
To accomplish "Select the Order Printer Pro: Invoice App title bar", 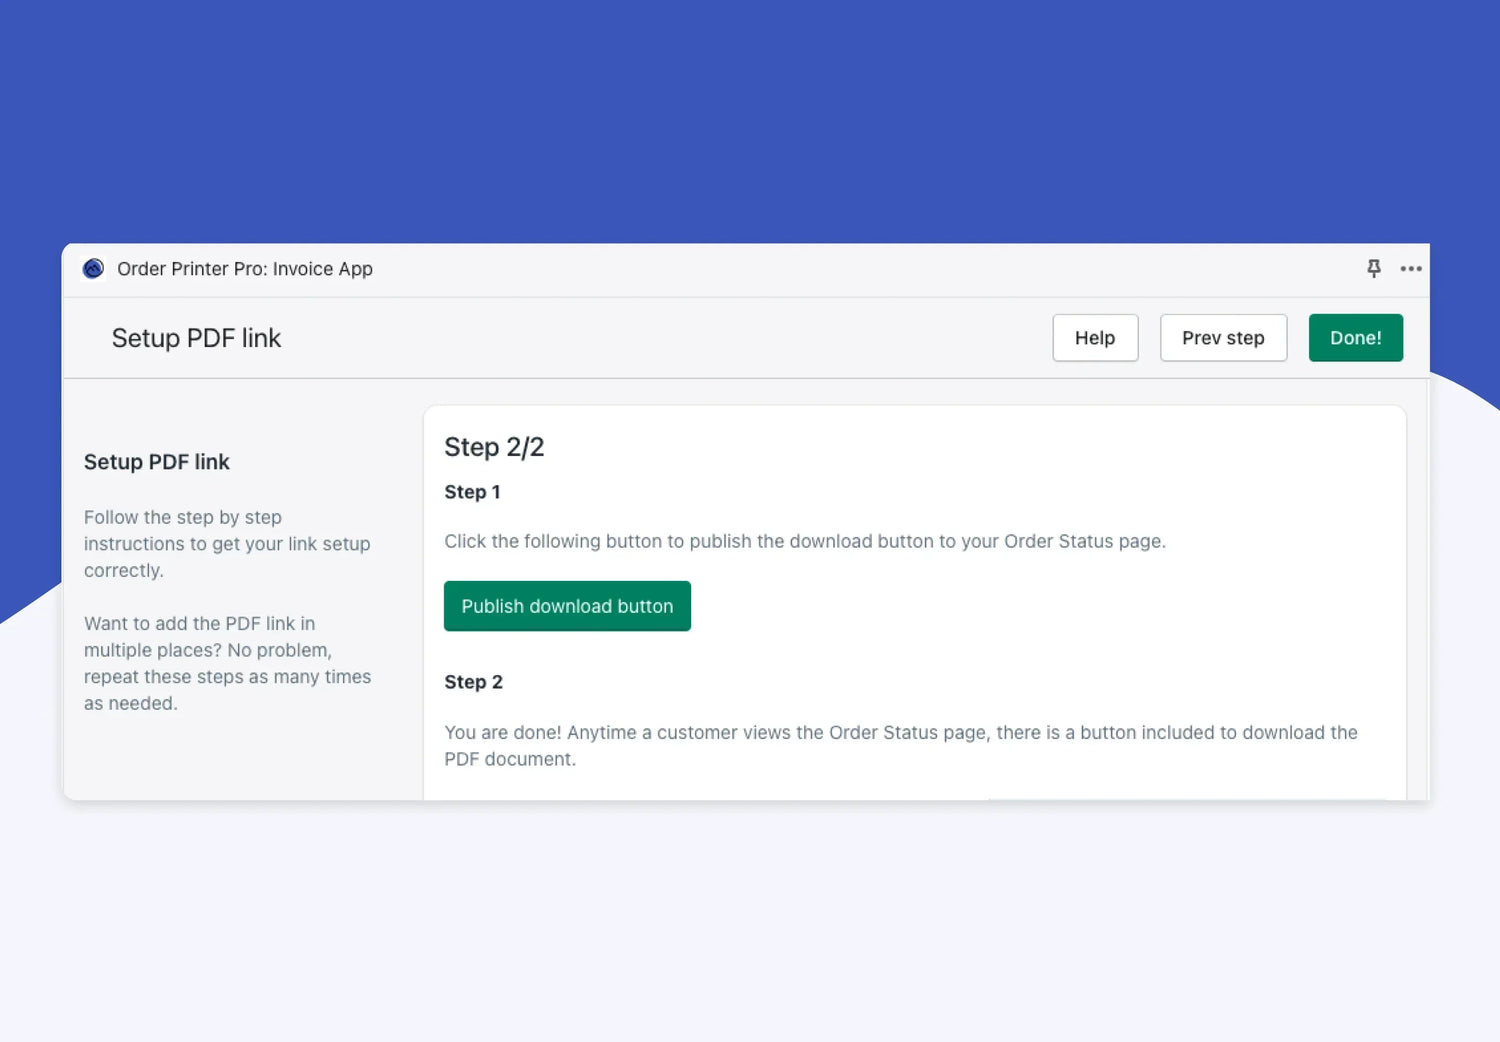I will tap(245, 268).
